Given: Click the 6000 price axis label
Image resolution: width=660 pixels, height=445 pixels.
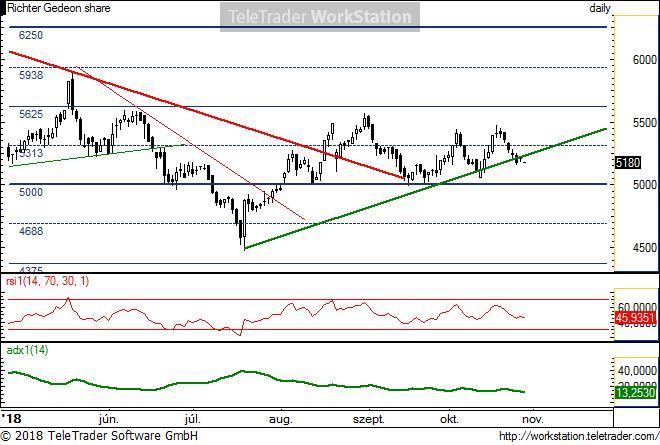Looking at the screenshot, I should click(644, 60).
